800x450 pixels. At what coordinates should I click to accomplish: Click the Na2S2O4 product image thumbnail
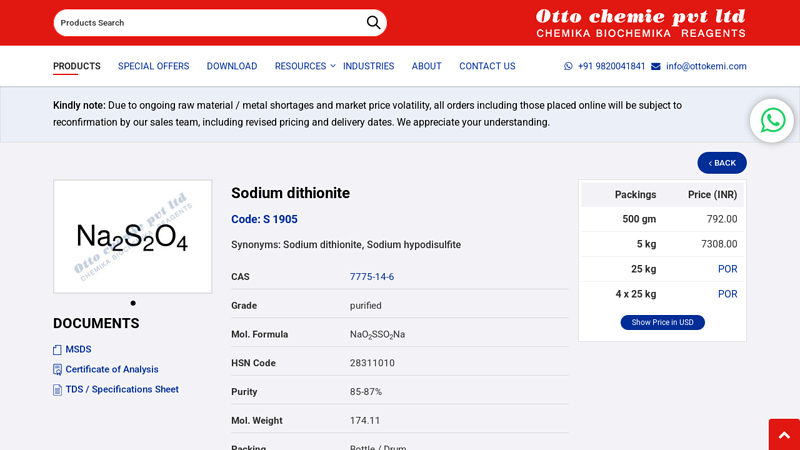133,236
